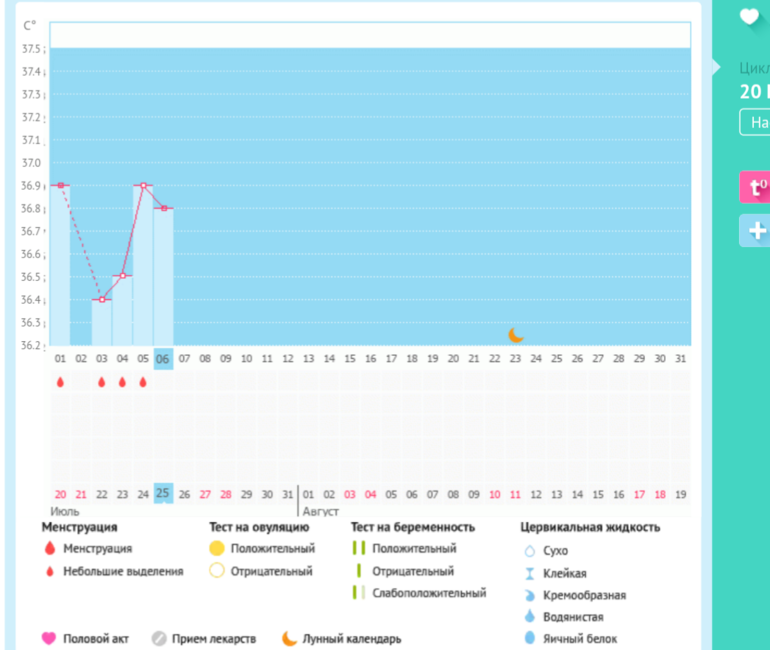The width and height of the screenshot is (770, 650).
Task: Click the egg white cervical fluid icon
Action: [x=530, y=638]
